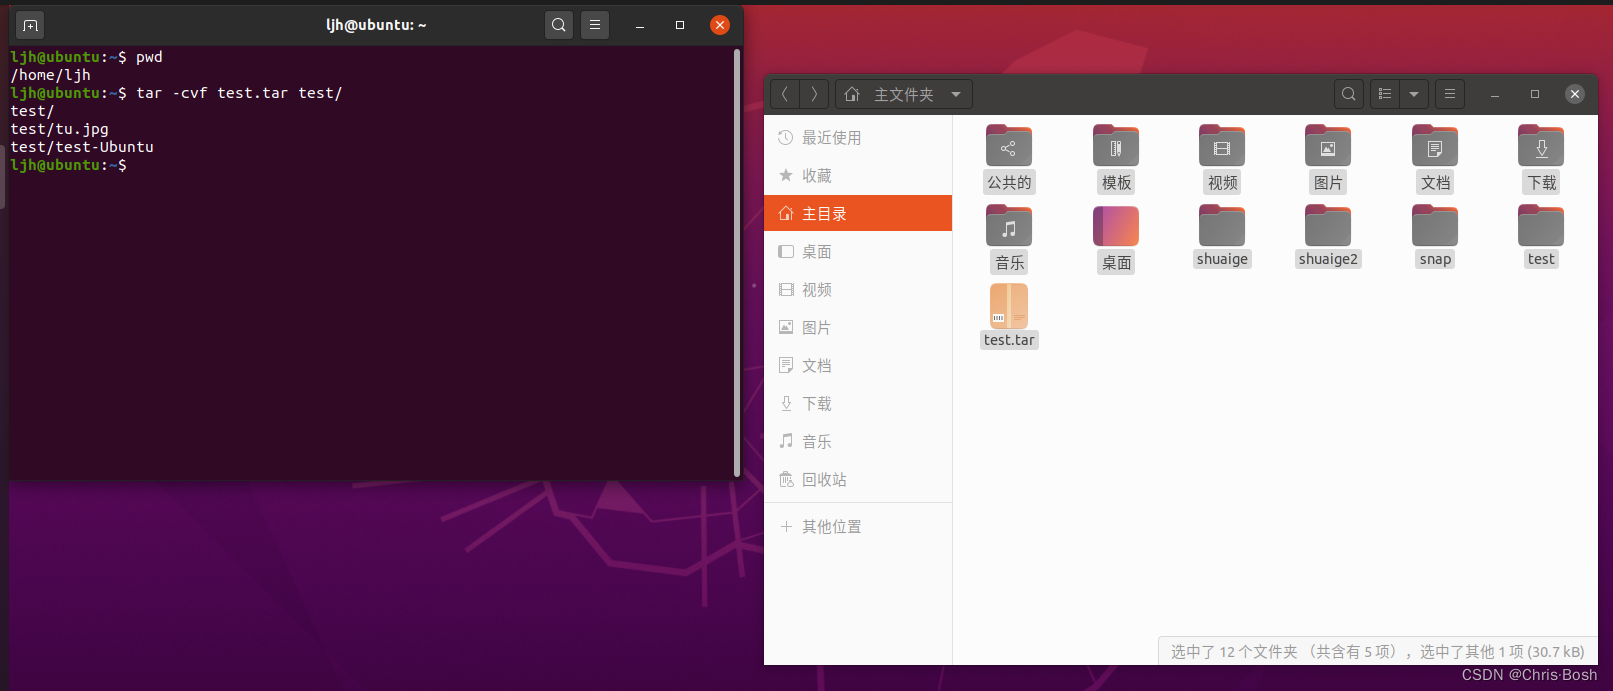Image resolution: width=1613 pixels, height=691 pixels.
Task: Minimize the terminal window
Action: (640, 25)
